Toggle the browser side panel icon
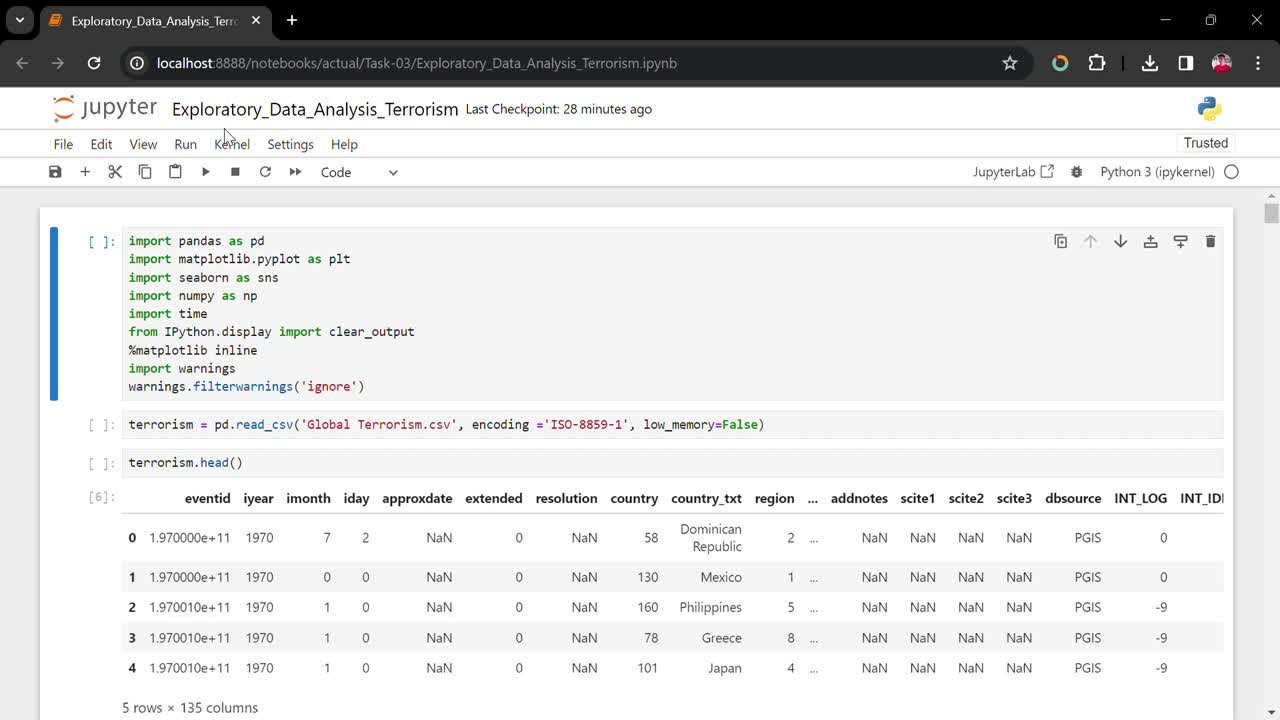This screenshot has width=1280, height=720. click(x=1186, y=63)
